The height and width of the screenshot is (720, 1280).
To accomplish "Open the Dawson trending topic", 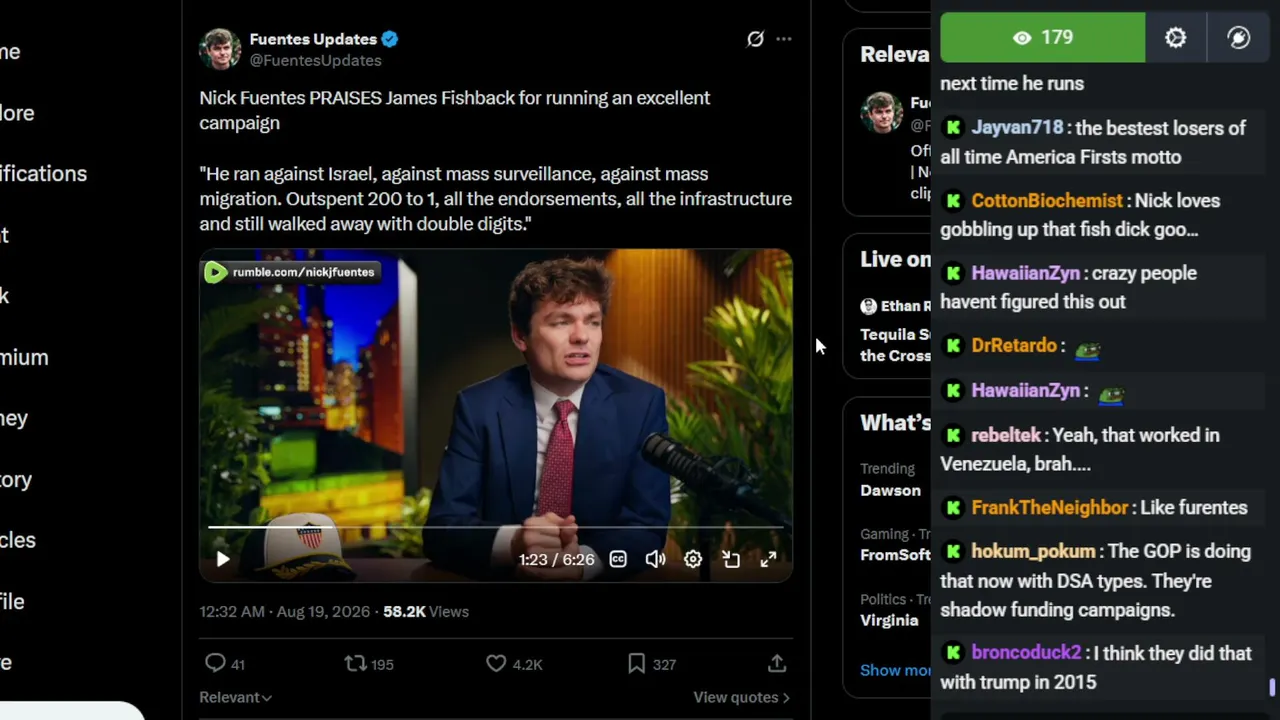I will pyautogui.click(x=890, y=490).
